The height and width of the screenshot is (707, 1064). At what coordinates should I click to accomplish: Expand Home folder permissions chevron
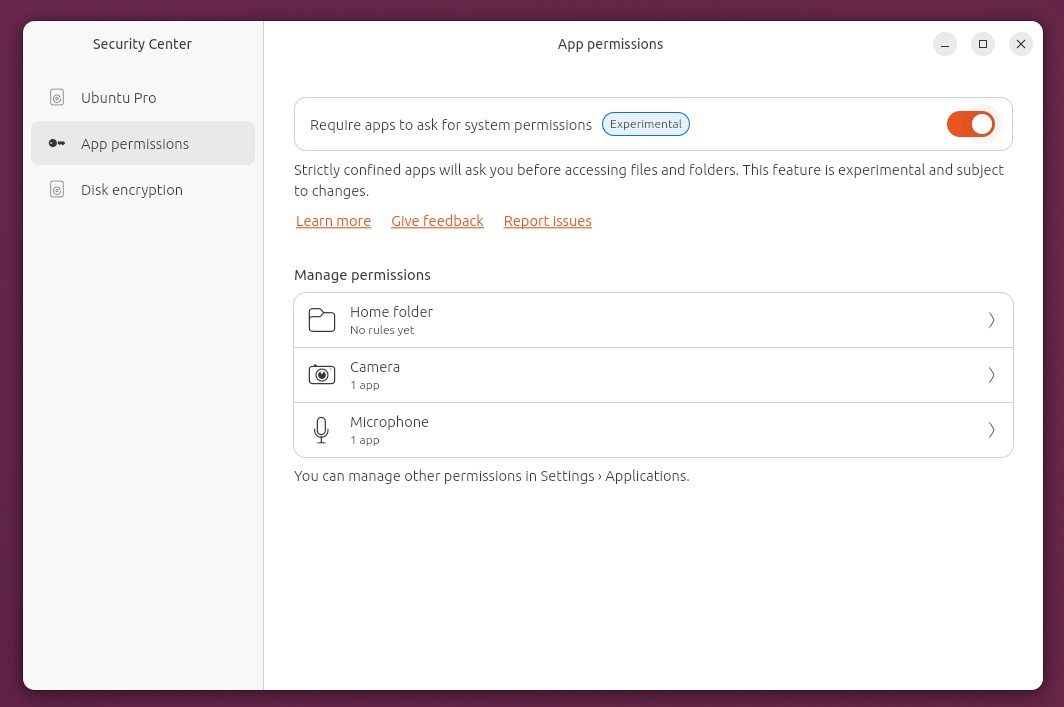[991, 320]
